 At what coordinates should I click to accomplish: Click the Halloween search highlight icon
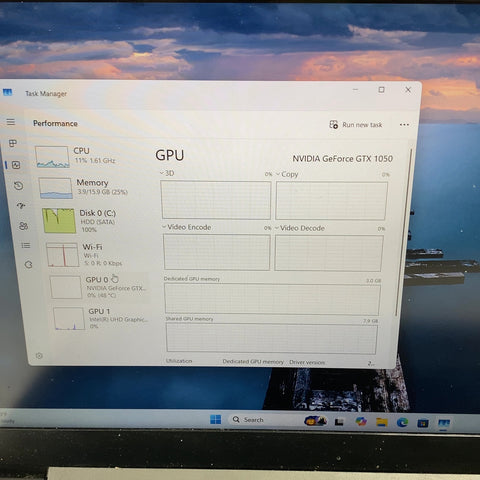[x=315, y=421]
